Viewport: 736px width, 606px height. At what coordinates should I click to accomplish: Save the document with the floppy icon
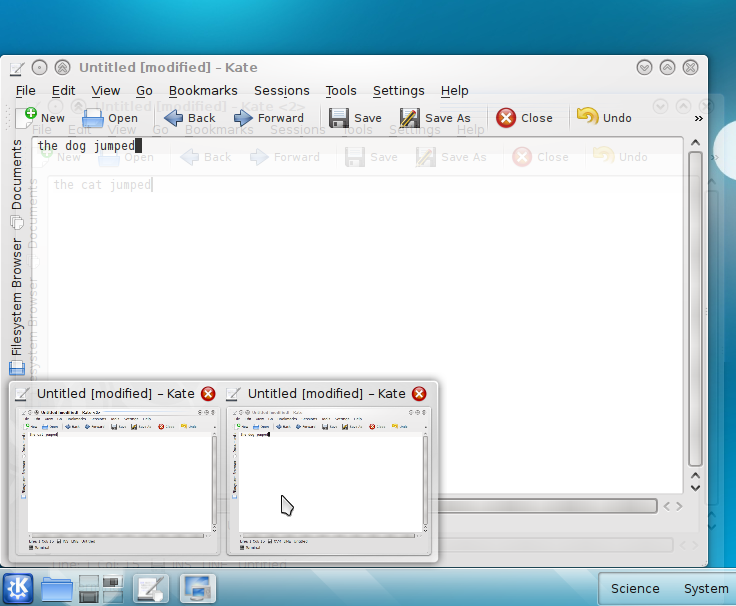(x=338, y=118)
